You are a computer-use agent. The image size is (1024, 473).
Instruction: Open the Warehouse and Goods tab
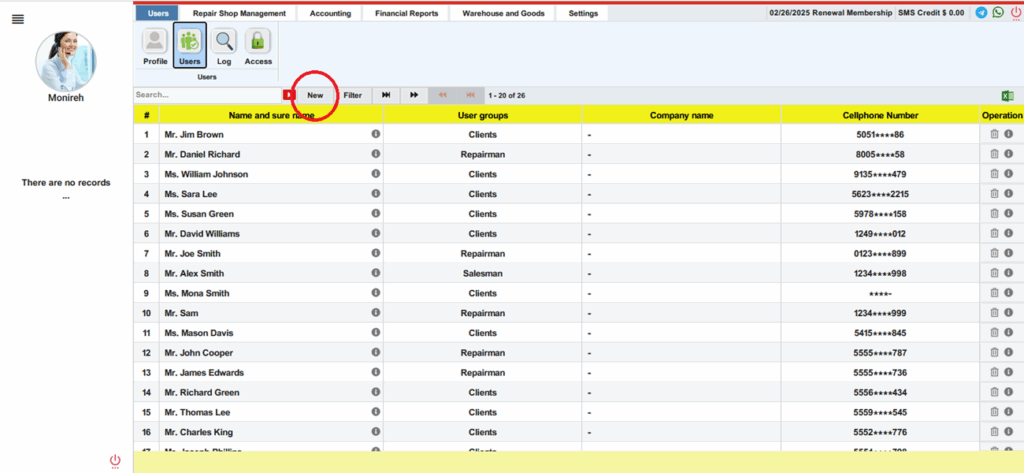(x=503, y=13)
